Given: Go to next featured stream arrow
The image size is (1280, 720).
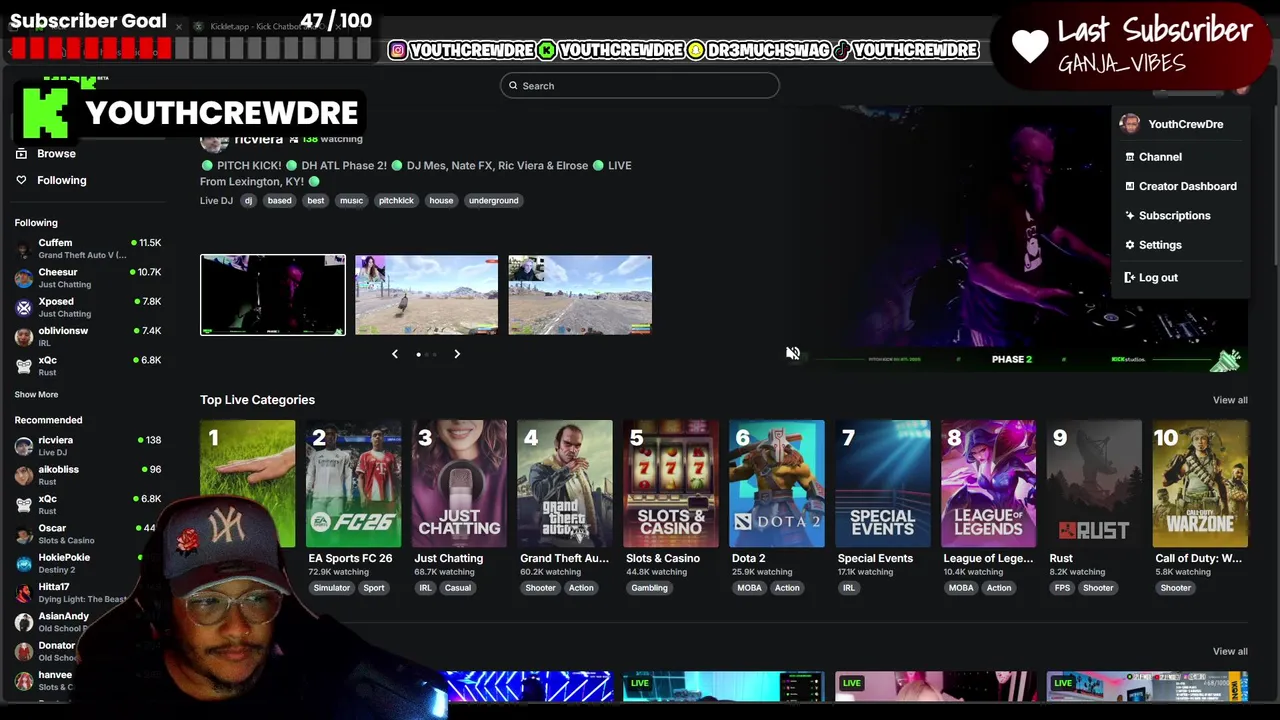Looking at the screenshot, I should [x=457, y=354].
